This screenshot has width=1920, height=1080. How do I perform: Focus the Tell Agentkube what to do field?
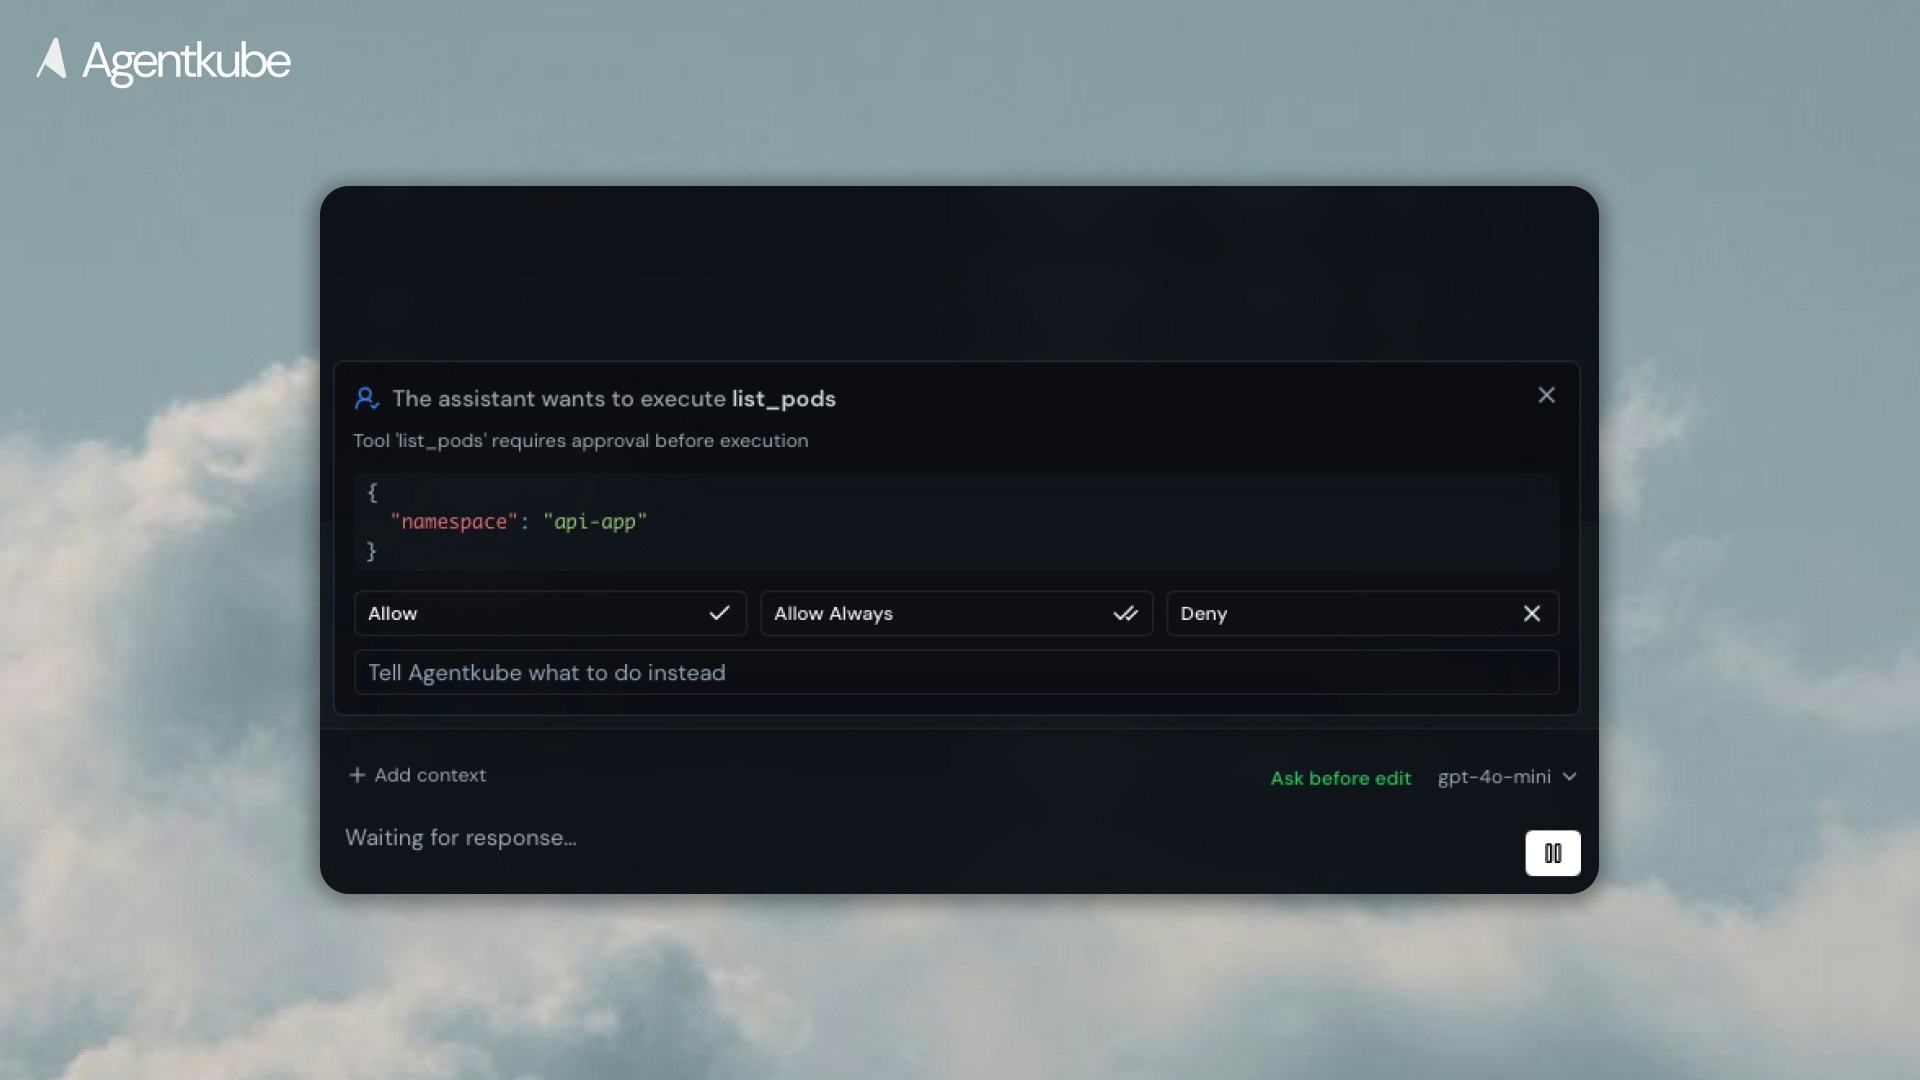[x=956, y=672]
